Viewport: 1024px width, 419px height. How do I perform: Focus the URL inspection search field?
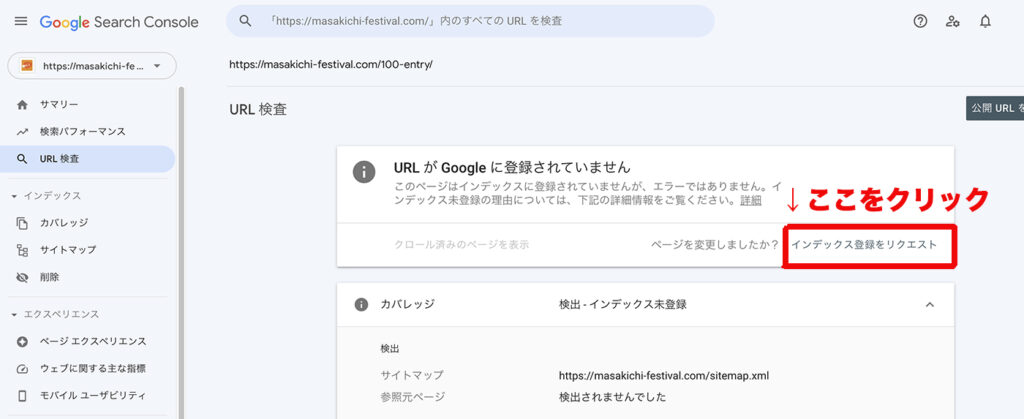(x=470, y=21)
